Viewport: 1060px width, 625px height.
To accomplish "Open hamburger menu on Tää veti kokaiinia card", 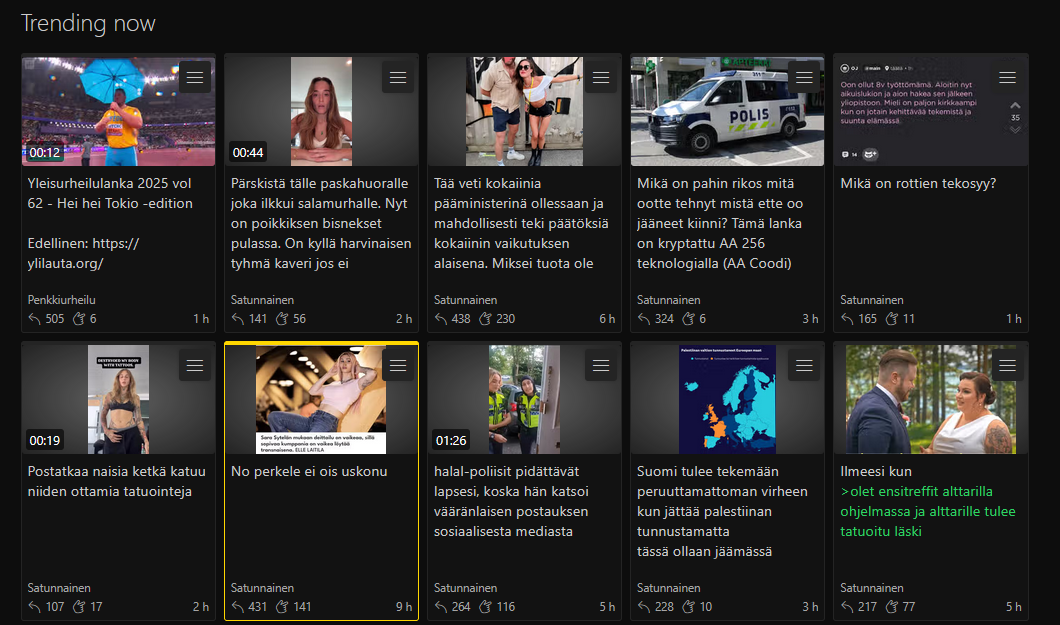I will pyautogui.click(x=601, y=78).
